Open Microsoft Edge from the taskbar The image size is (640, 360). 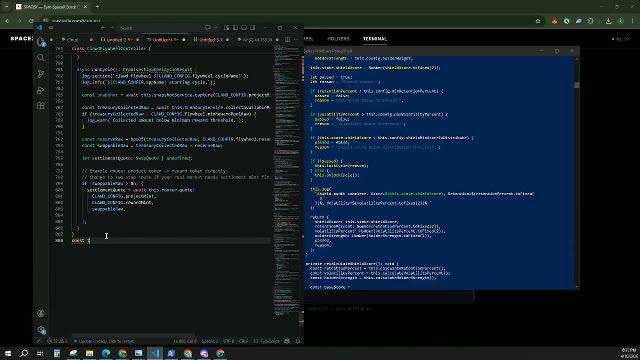click(106, 353)
